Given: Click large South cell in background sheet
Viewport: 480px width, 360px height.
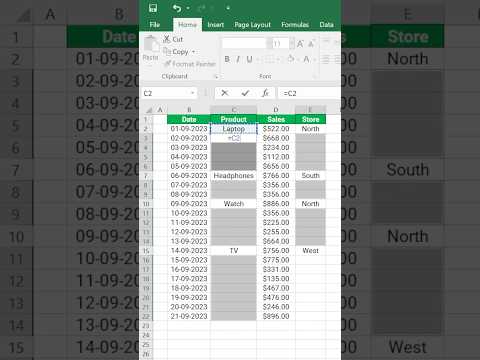Looking at the screenshot, I should 408,170.
